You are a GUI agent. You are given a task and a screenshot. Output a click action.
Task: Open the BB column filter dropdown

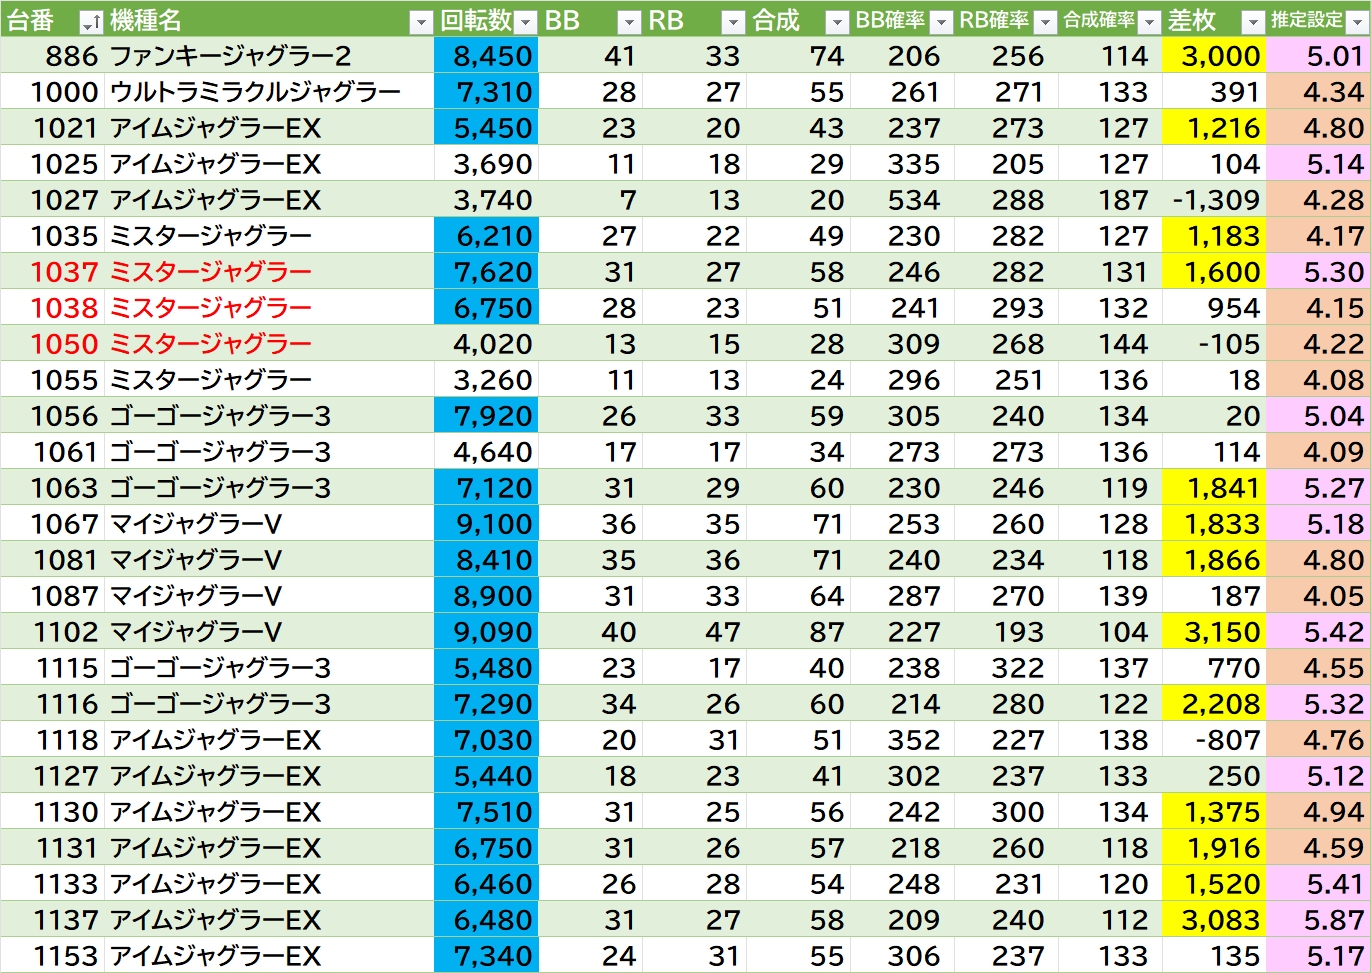pos(629,22)
